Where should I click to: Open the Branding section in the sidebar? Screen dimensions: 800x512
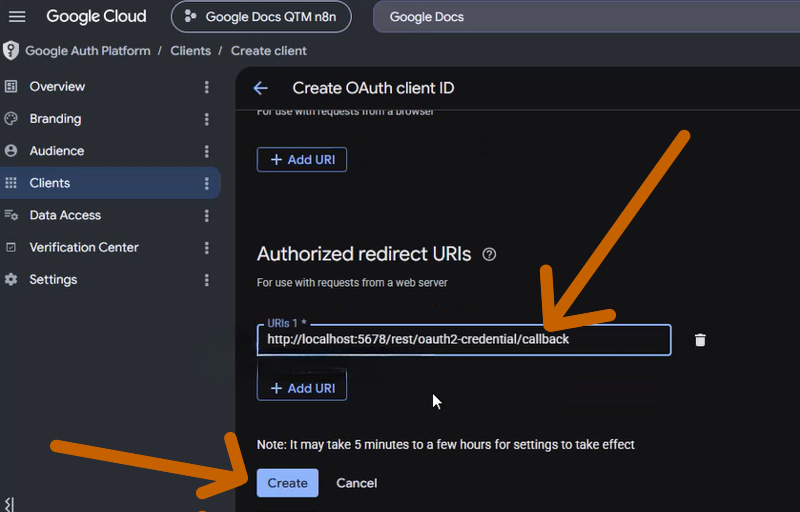[x=110, y=119]
